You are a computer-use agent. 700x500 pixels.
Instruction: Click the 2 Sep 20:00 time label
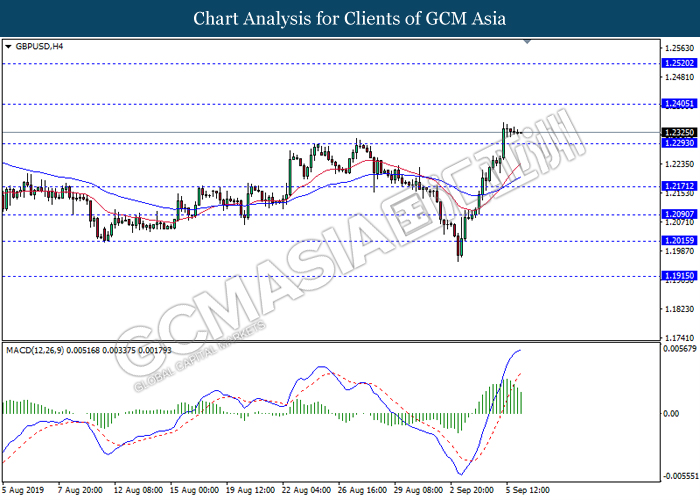(x=471, y=489)
